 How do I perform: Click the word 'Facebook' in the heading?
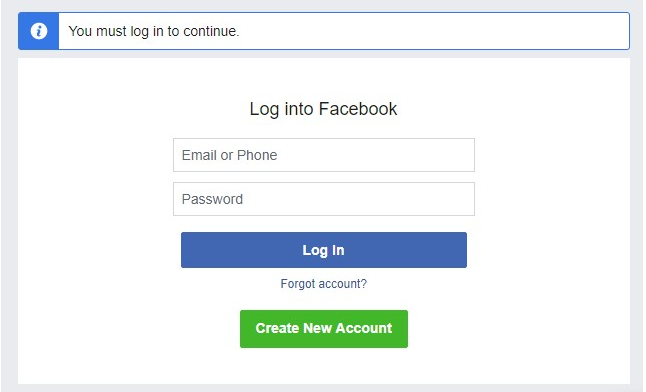click(x=358, y=109)
